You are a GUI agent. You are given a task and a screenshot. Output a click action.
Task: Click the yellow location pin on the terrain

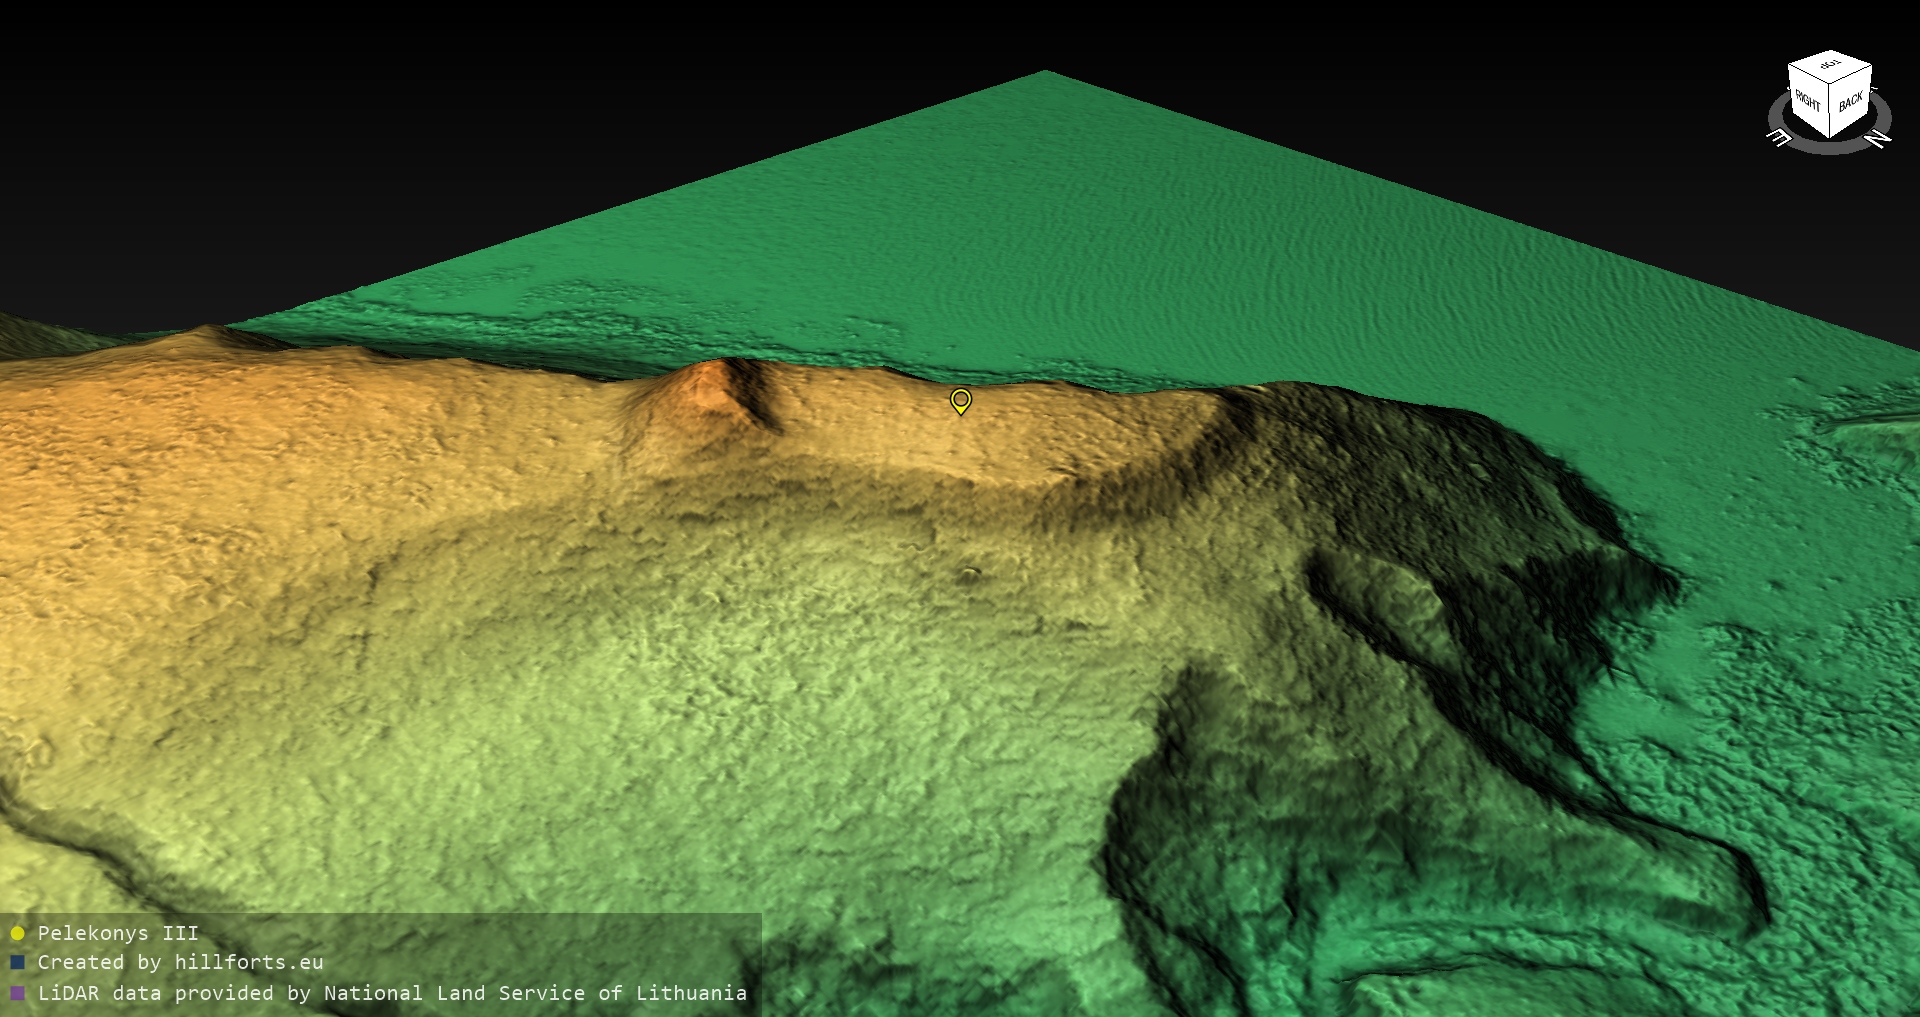960,401
